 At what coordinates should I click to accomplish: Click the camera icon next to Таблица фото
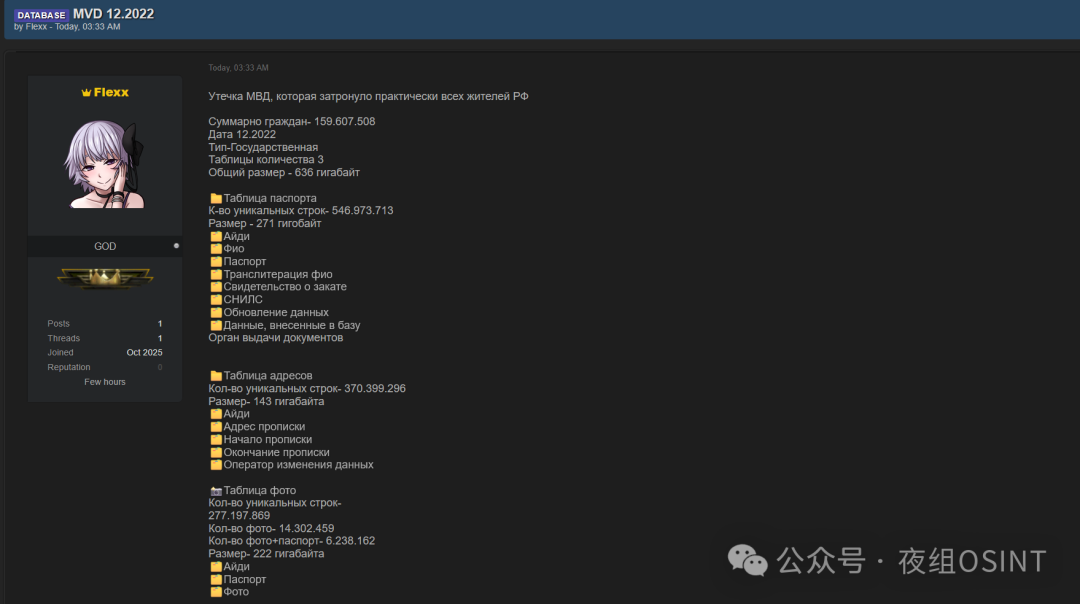(x=215, y=491)
